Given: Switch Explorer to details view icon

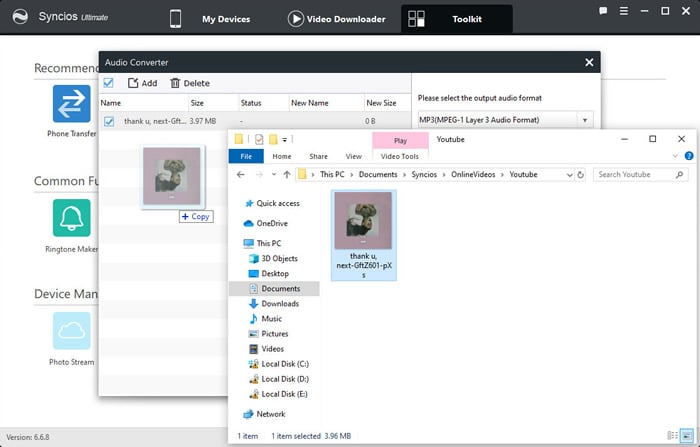Looking at the screenshot, I should click(x=672, y=435).
